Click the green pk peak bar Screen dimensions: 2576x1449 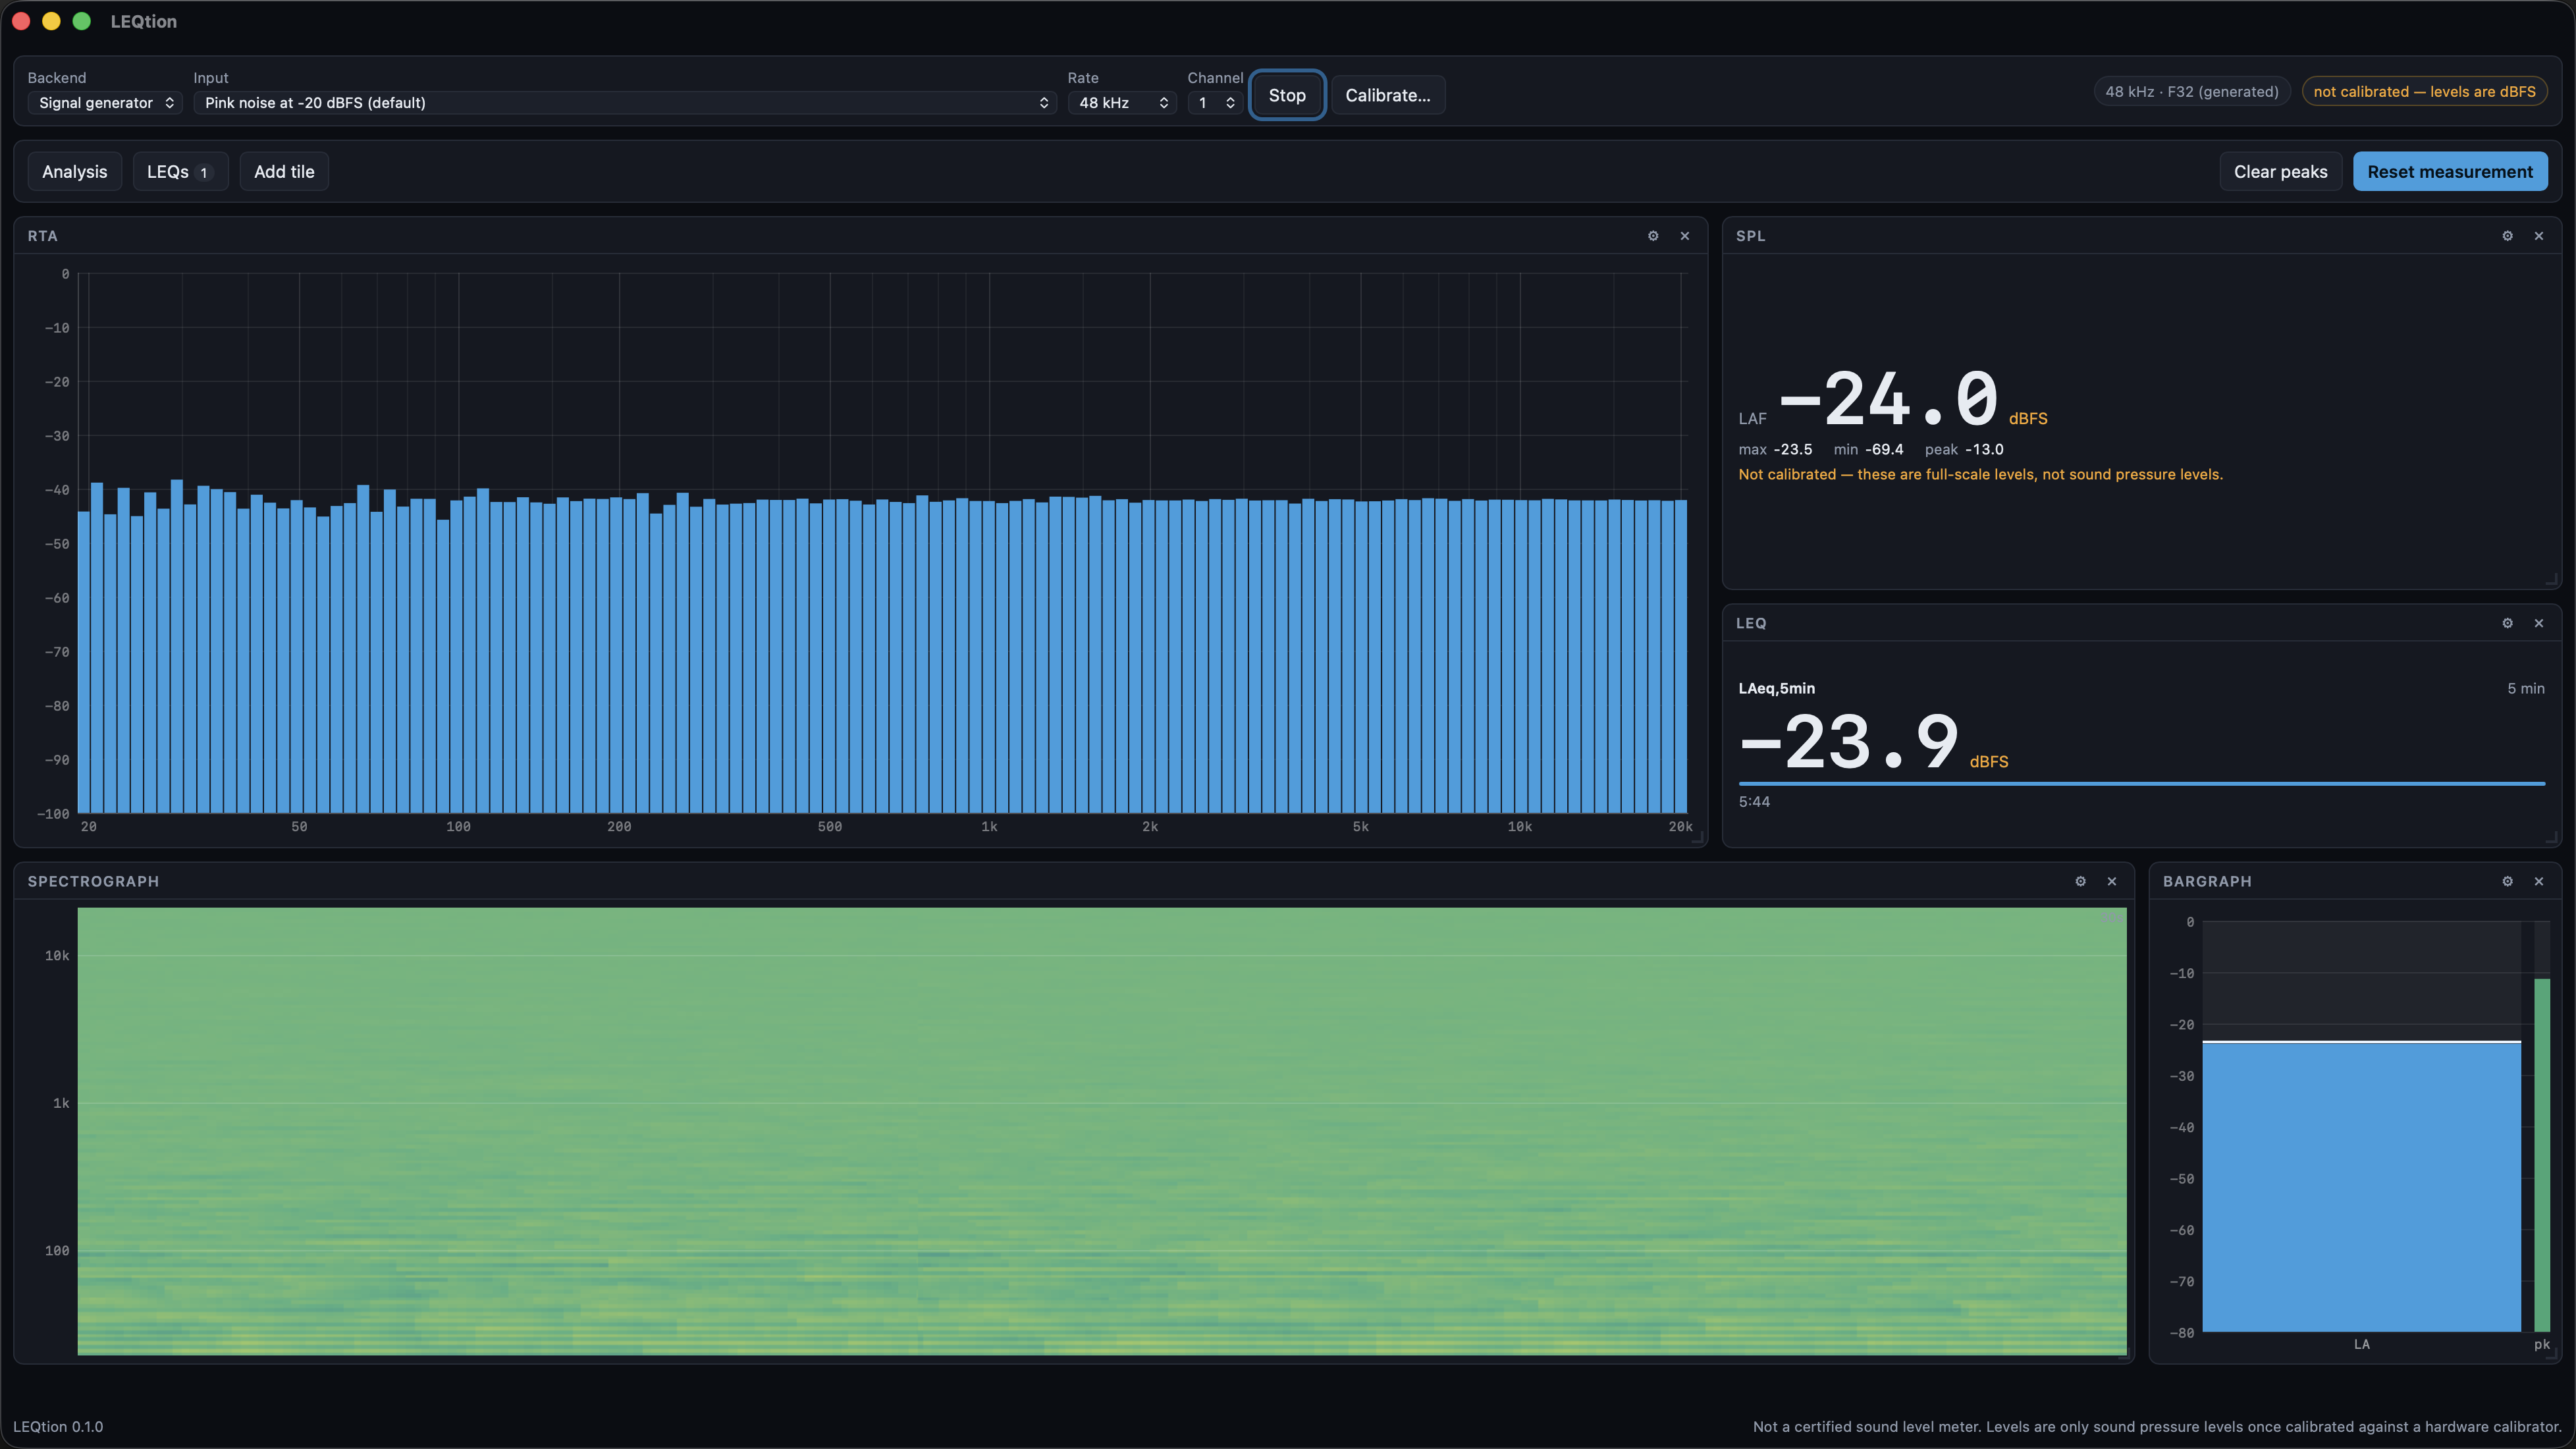(x=2541, y=1155)
